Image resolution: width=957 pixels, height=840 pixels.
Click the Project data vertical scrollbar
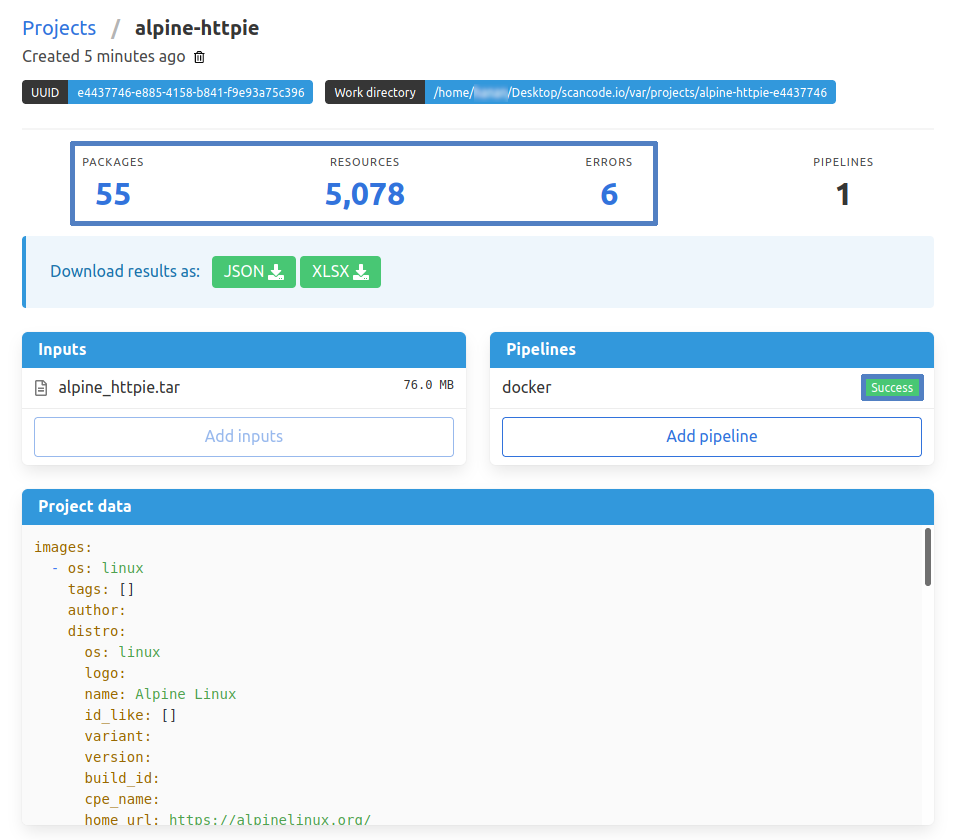928,557
